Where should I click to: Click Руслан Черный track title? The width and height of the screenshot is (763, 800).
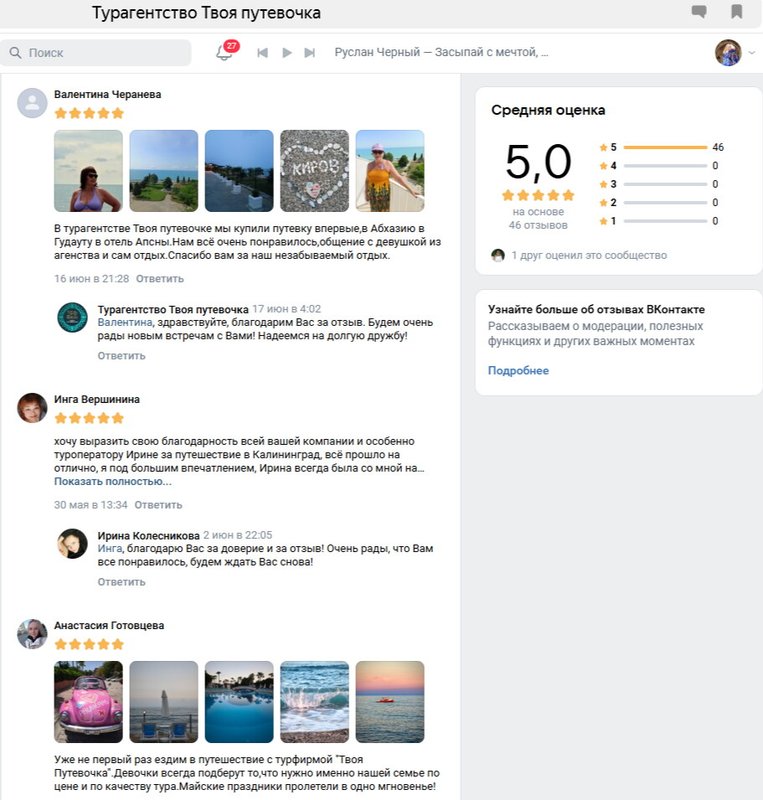pyautogui.click(x=441, y=52)
